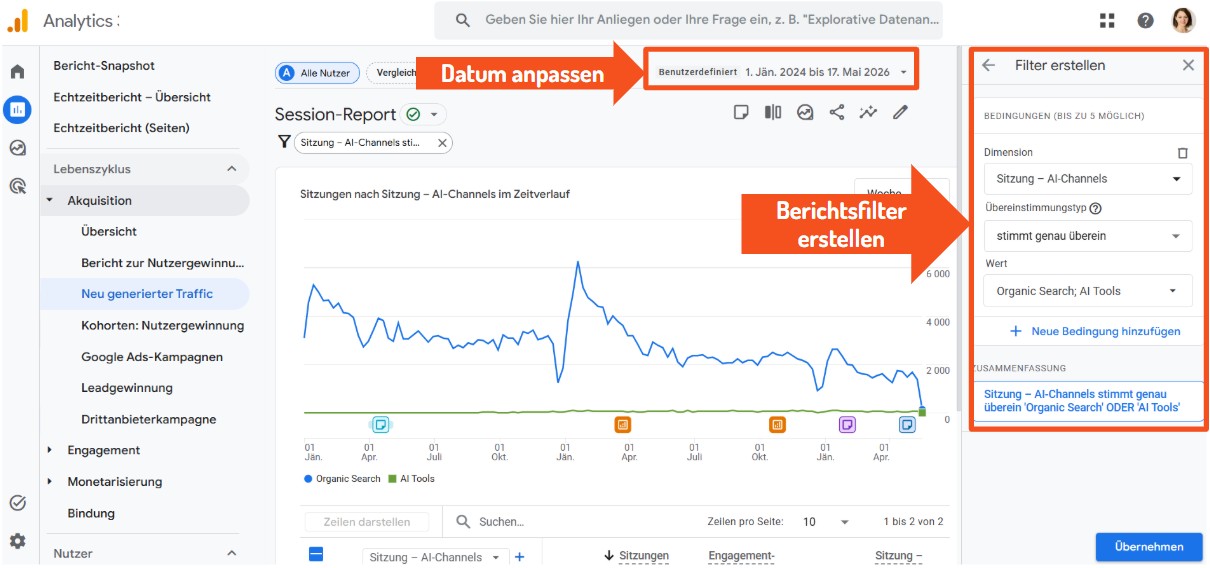Select Neu generierter Traffic
Image resolution: width=1210 pixels, height=568 pixels.
pyautogui.click(x=147, y=294)
